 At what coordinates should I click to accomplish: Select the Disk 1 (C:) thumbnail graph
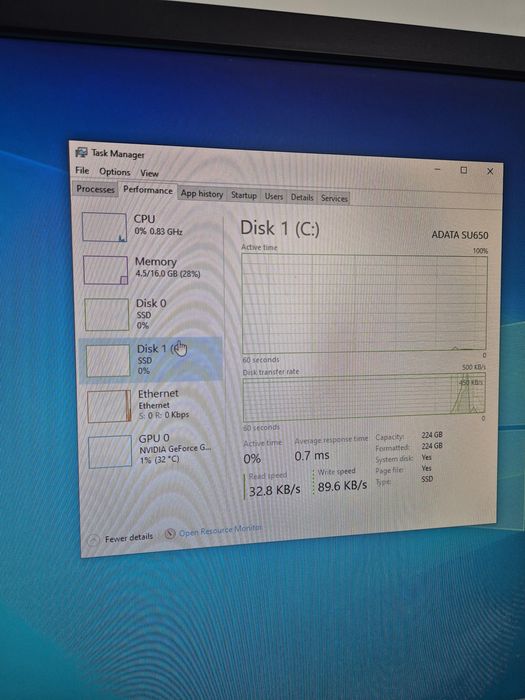tap(108, 360)
